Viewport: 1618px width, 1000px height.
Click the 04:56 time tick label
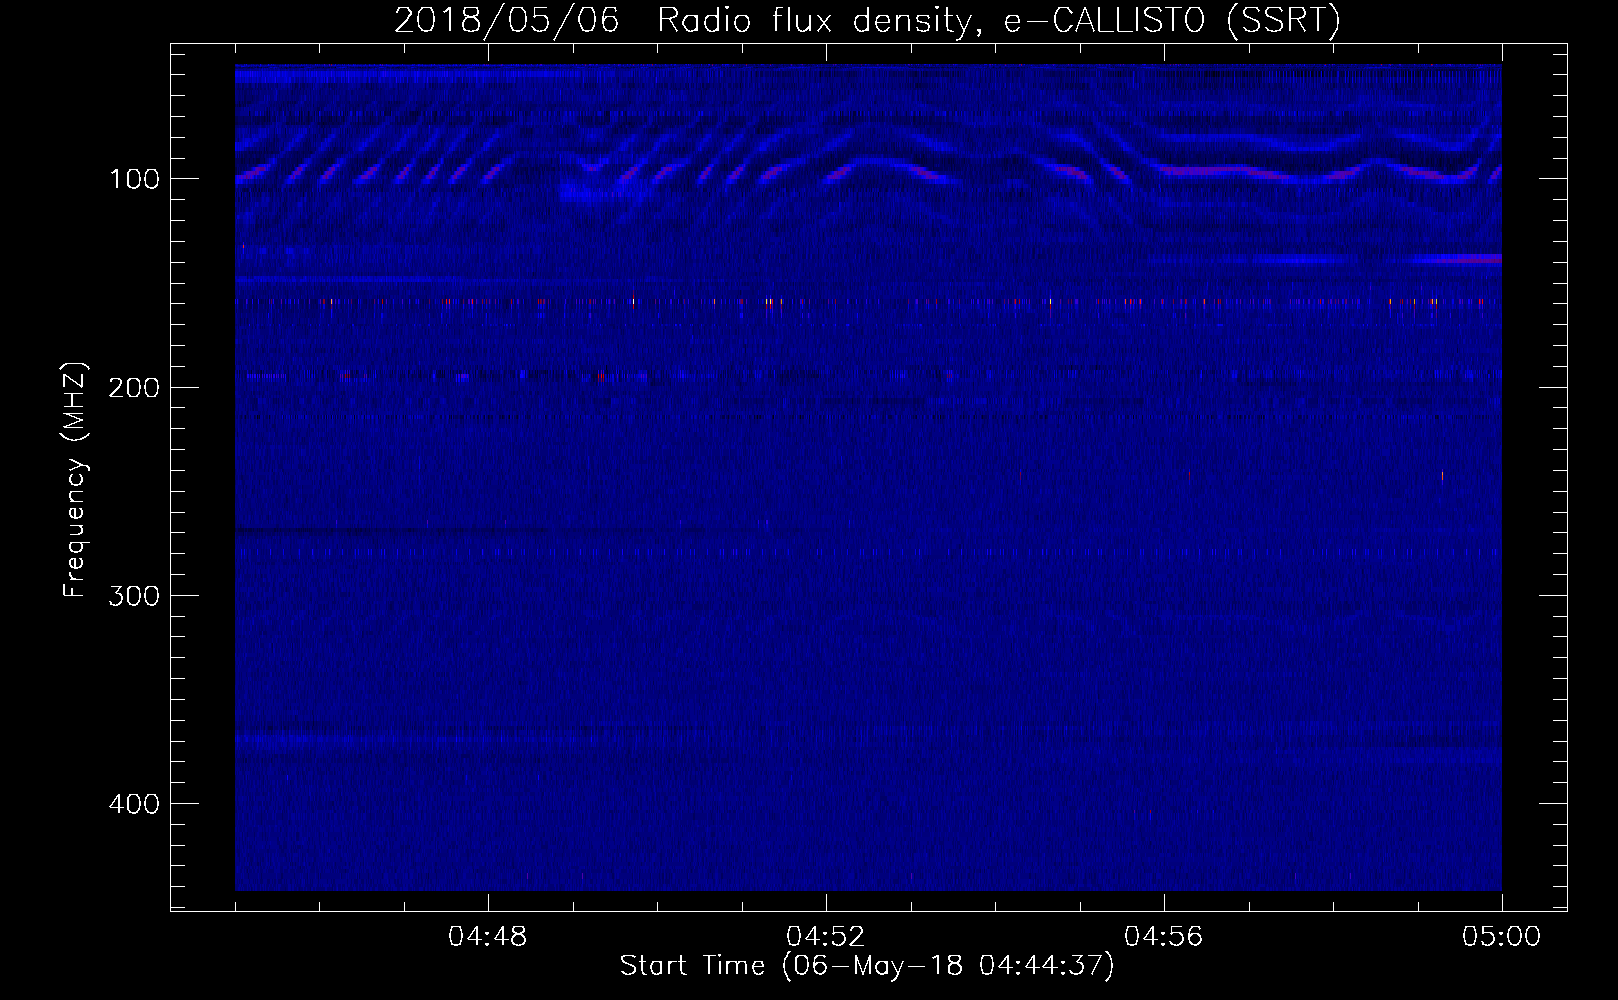[1164, 937]
